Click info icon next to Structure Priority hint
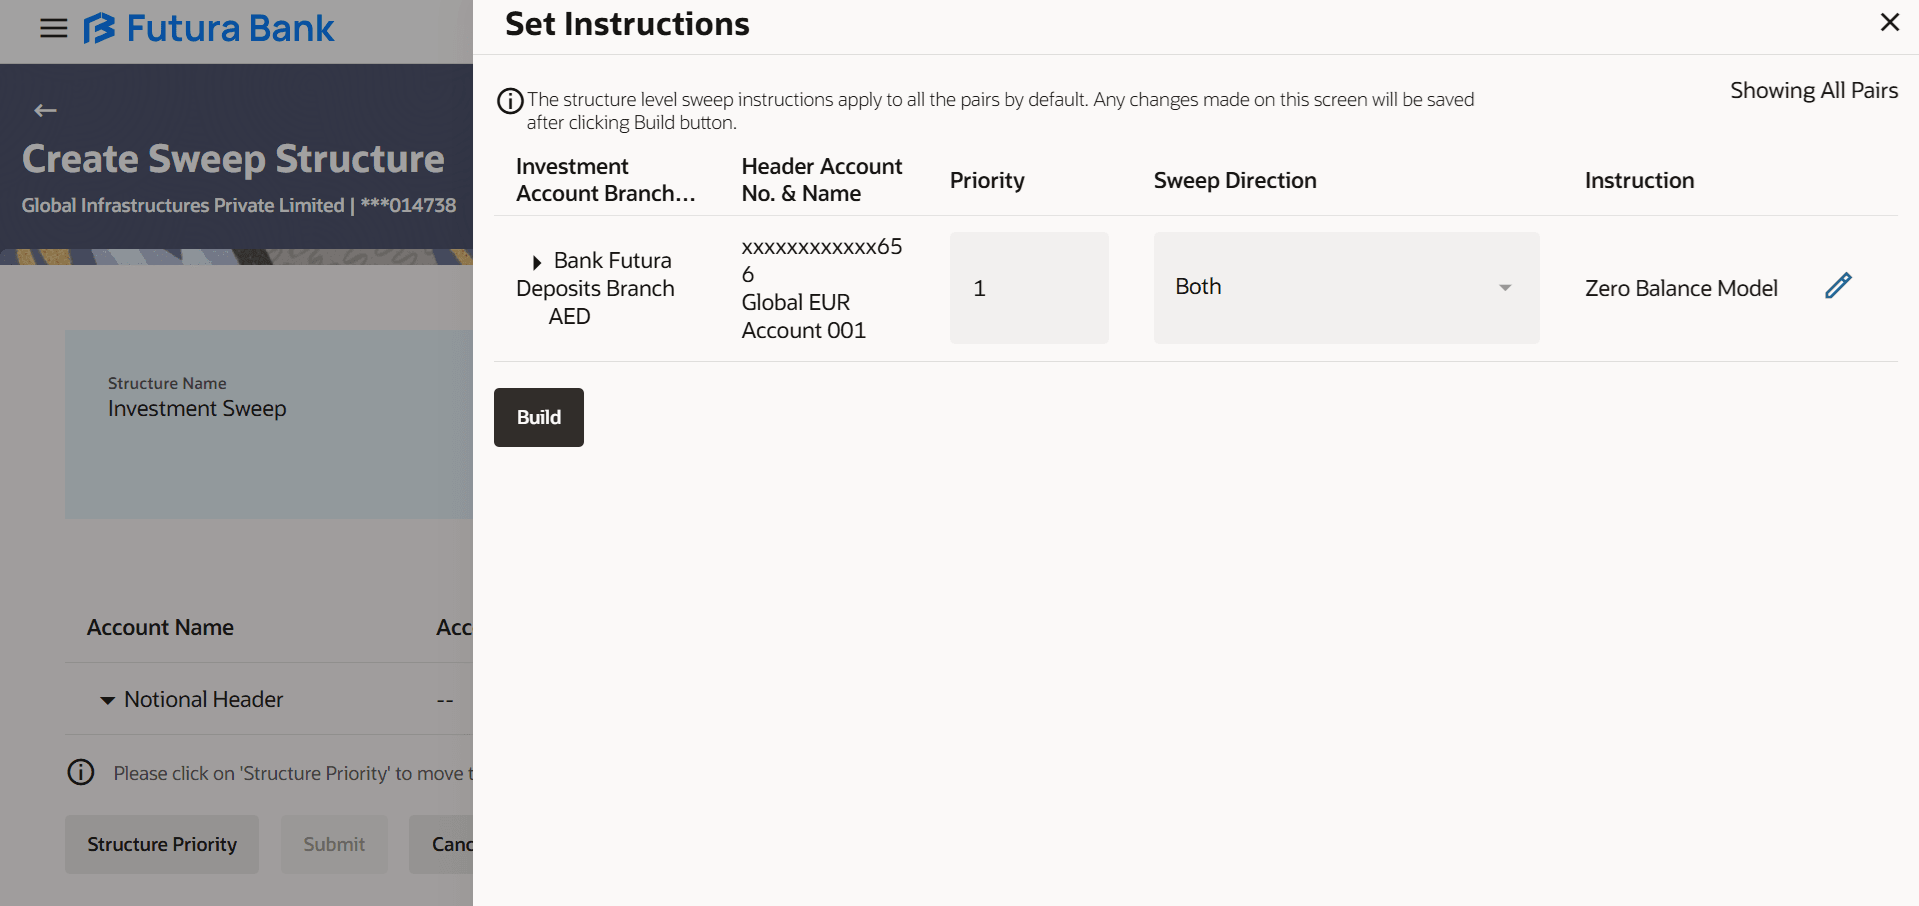The width and height of the screenshot is (1919, 906). 81,772
